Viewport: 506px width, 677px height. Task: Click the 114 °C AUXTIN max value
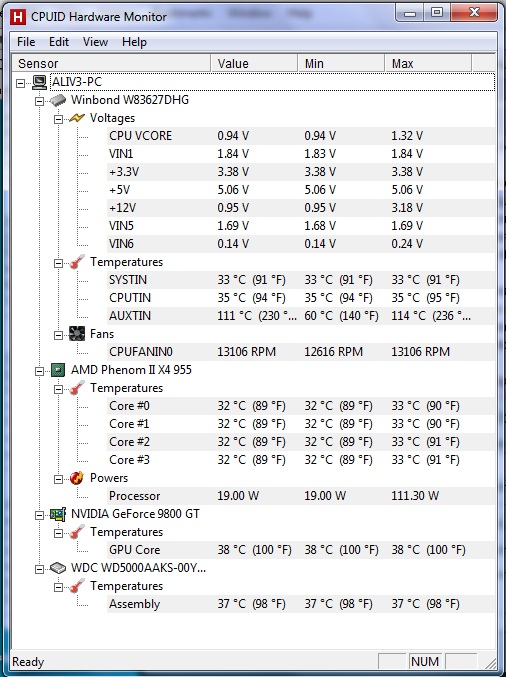pyautogui.click(x=431, y=316)
